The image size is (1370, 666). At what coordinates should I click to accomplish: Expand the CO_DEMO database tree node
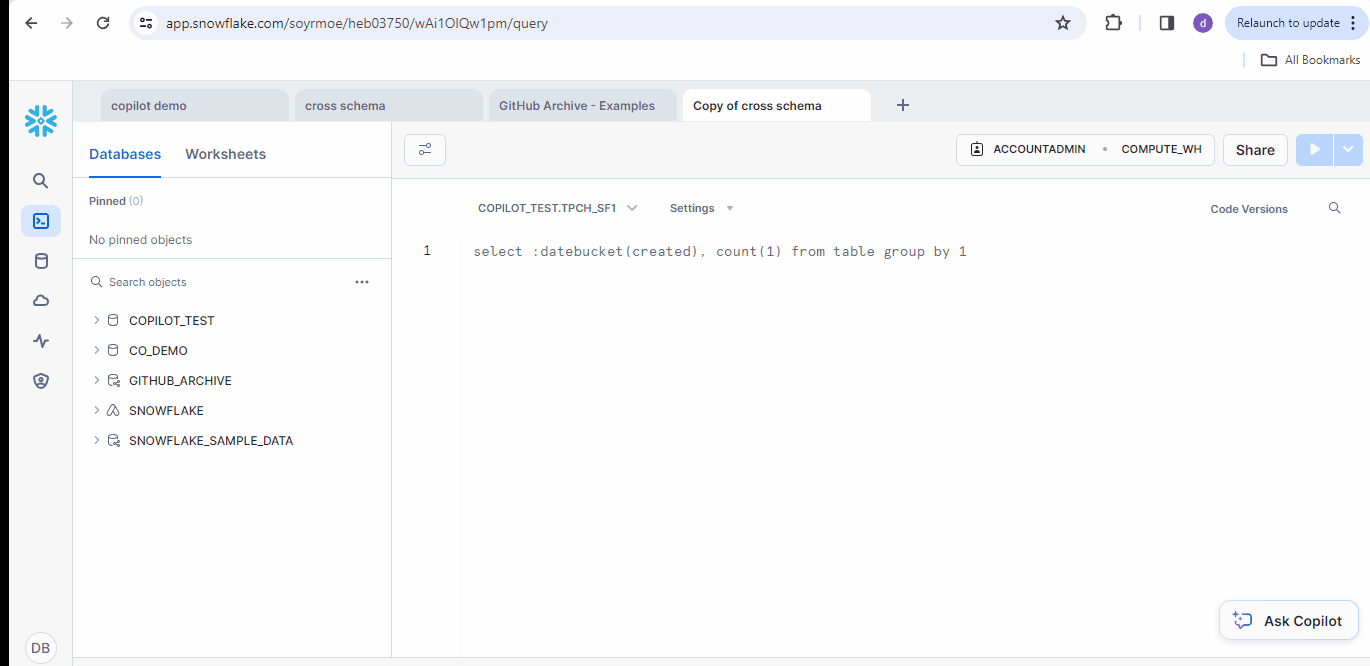tap(96, 351)
